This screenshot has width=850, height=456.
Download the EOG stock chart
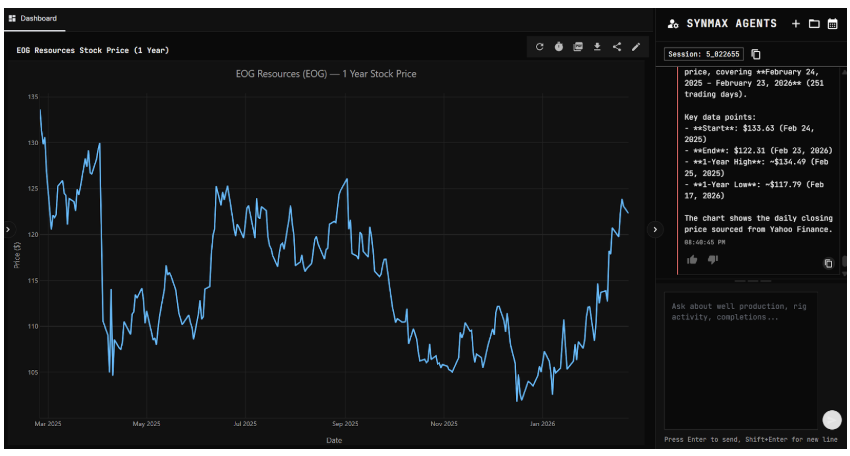tap(597, 47)
